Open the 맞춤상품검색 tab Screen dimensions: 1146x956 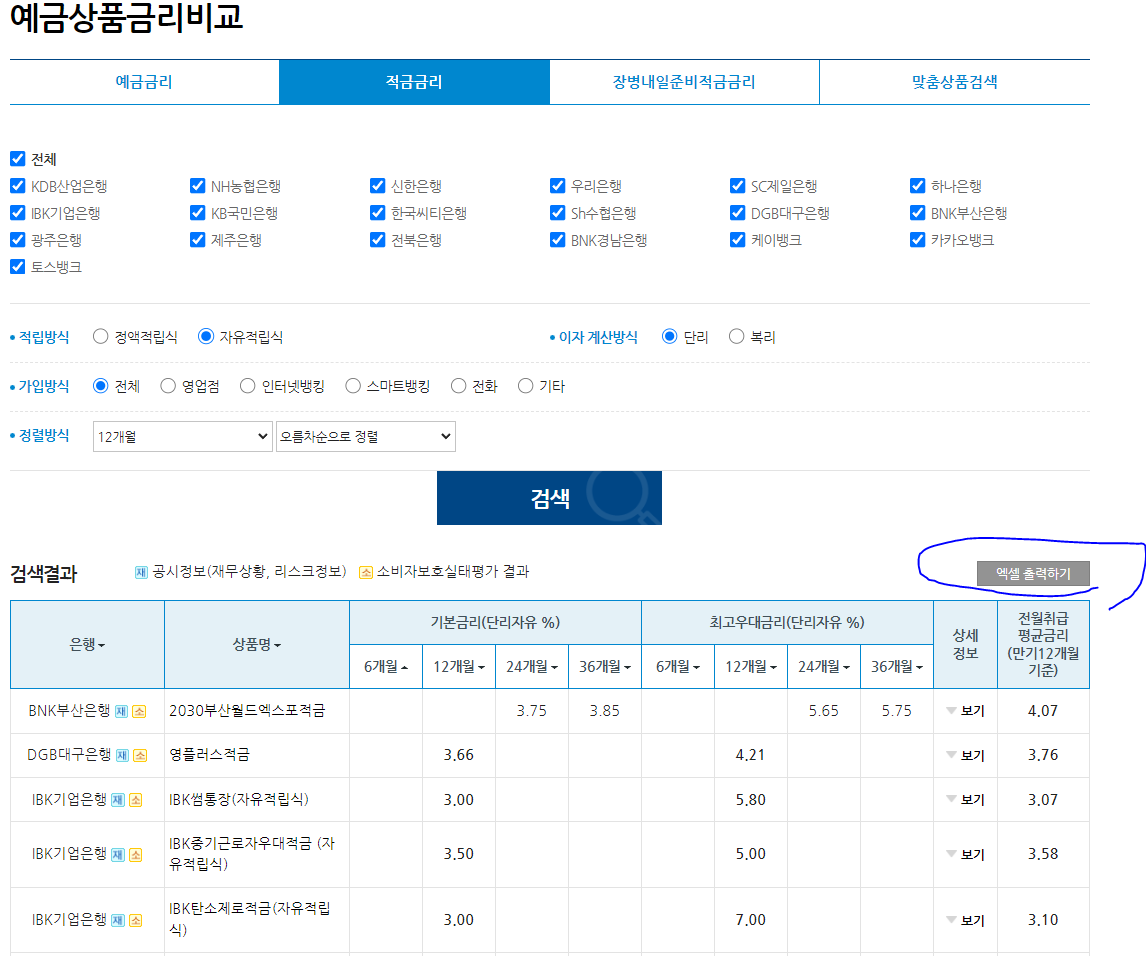click(x=955, y=82)
